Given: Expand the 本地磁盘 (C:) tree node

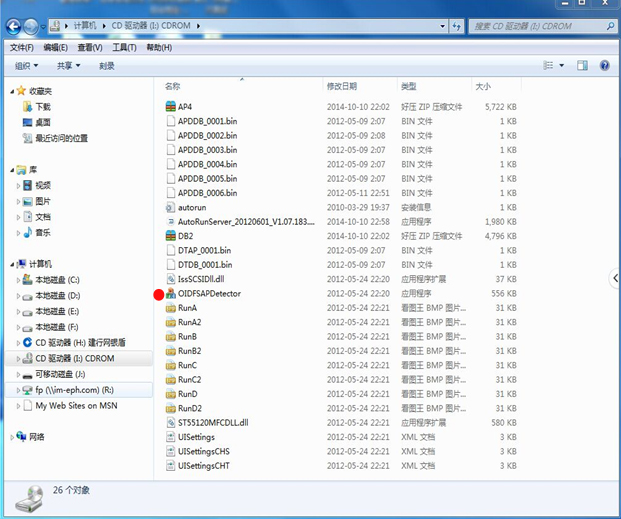Looking at the screenshot, I should 18,281.
